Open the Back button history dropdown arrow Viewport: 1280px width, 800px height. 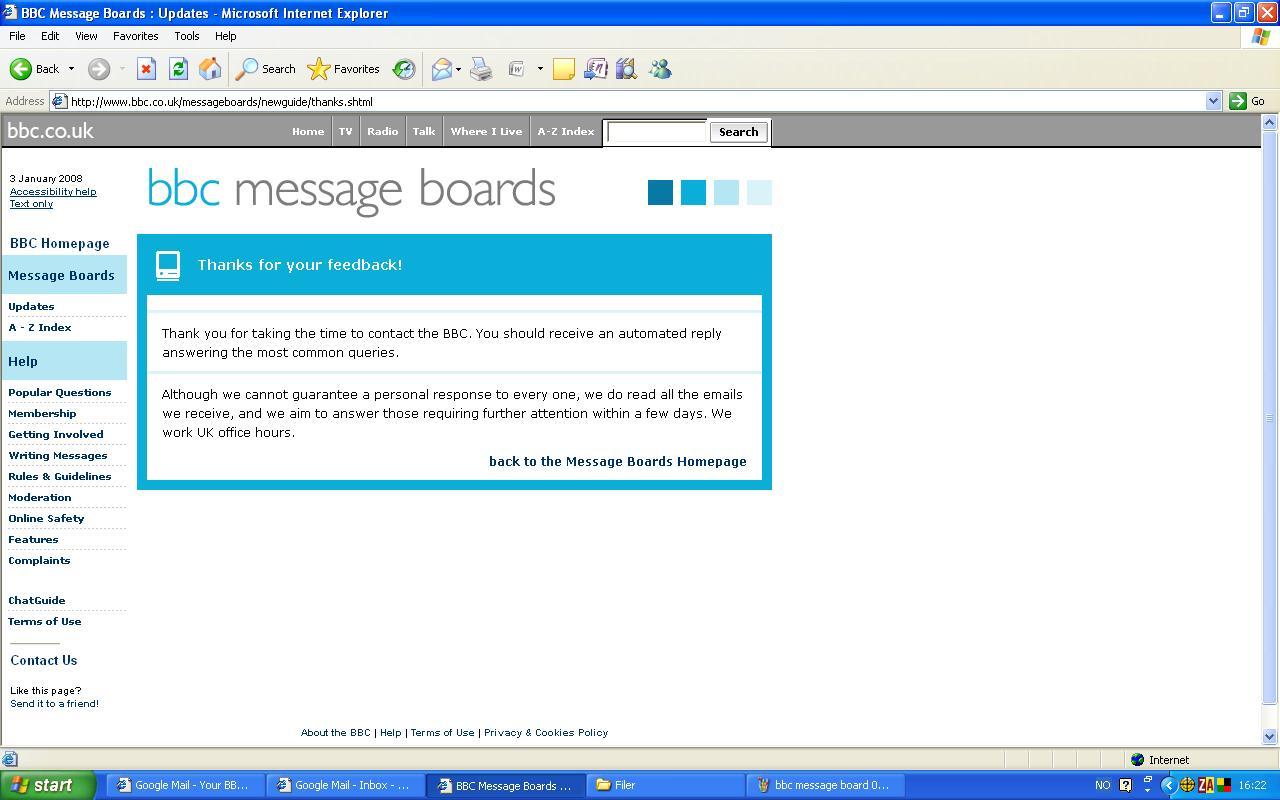point(71,69)
